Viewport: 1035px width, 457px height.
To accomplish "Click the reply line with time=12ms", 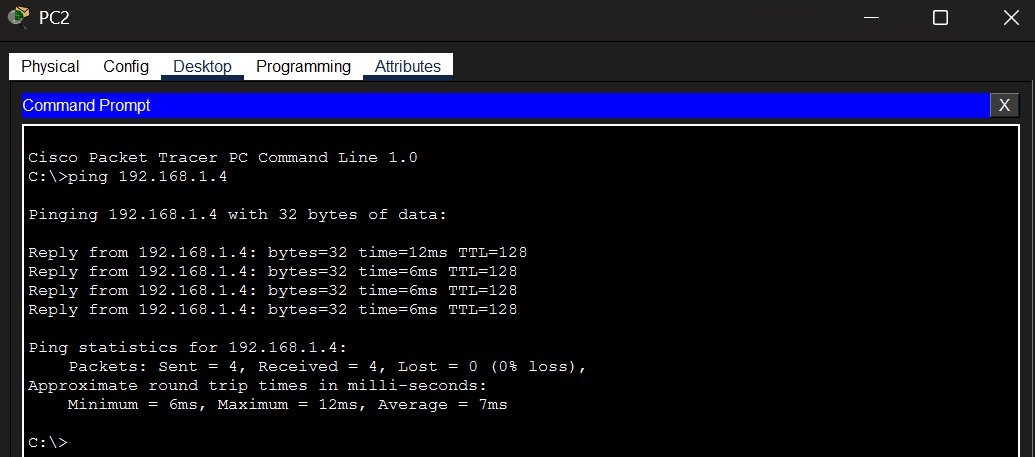I will click(x=277, y=253).
